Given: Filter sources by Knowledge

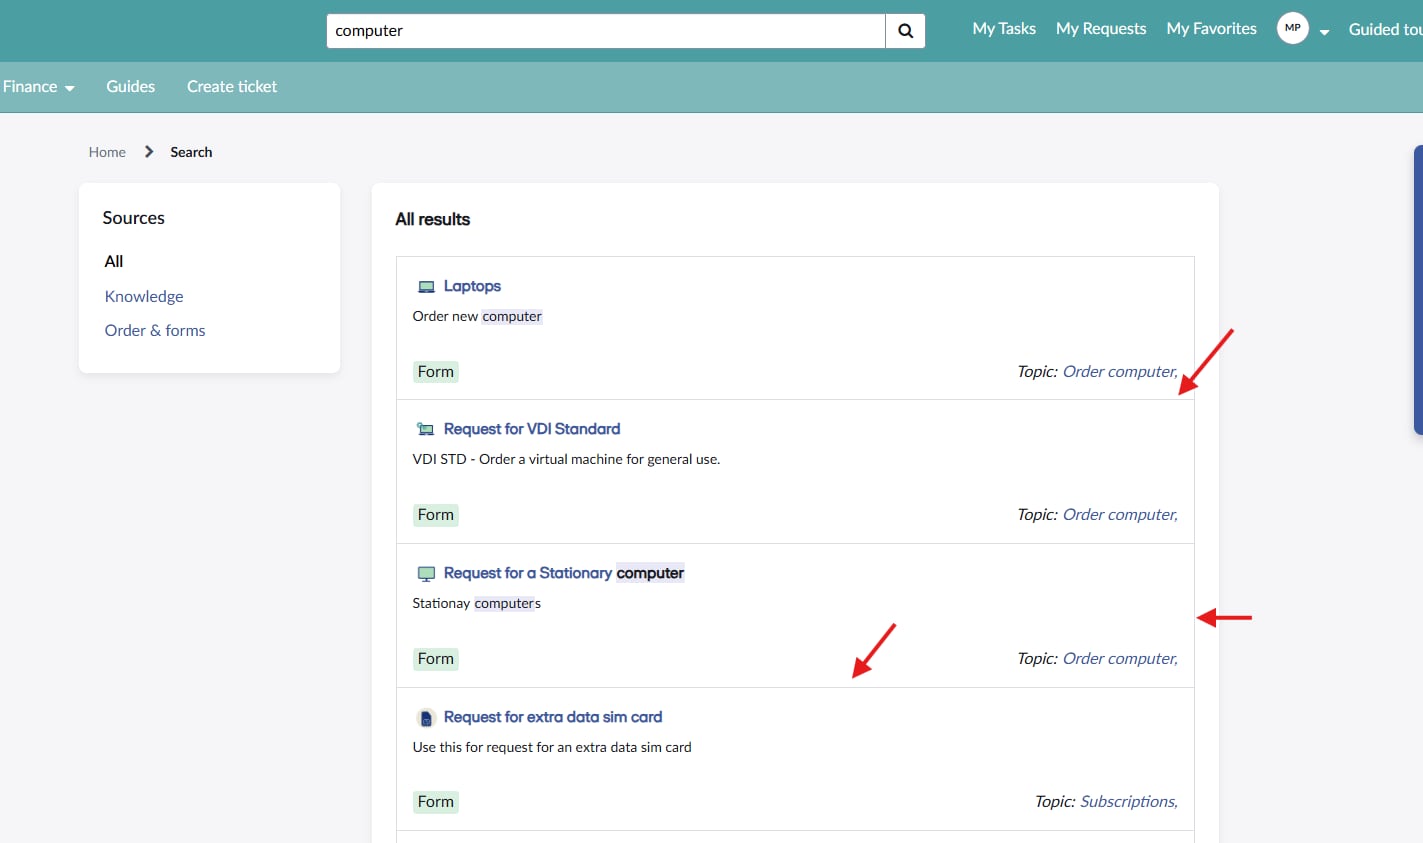Looking at the screenshot, I should point(144,296).
